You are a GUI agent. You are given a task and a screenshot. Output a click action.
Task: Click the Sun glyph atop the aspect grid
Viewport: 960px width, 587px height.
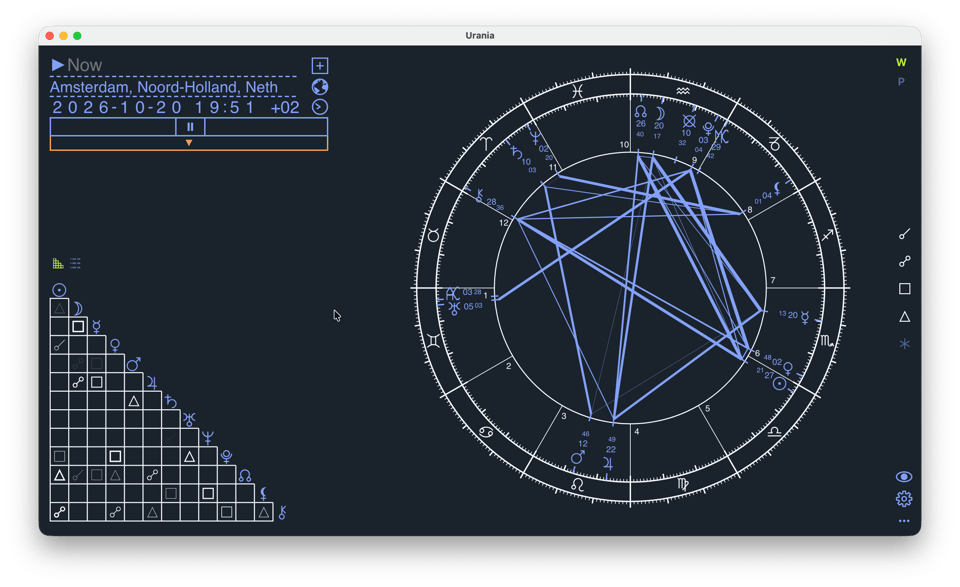coord(59,290)
